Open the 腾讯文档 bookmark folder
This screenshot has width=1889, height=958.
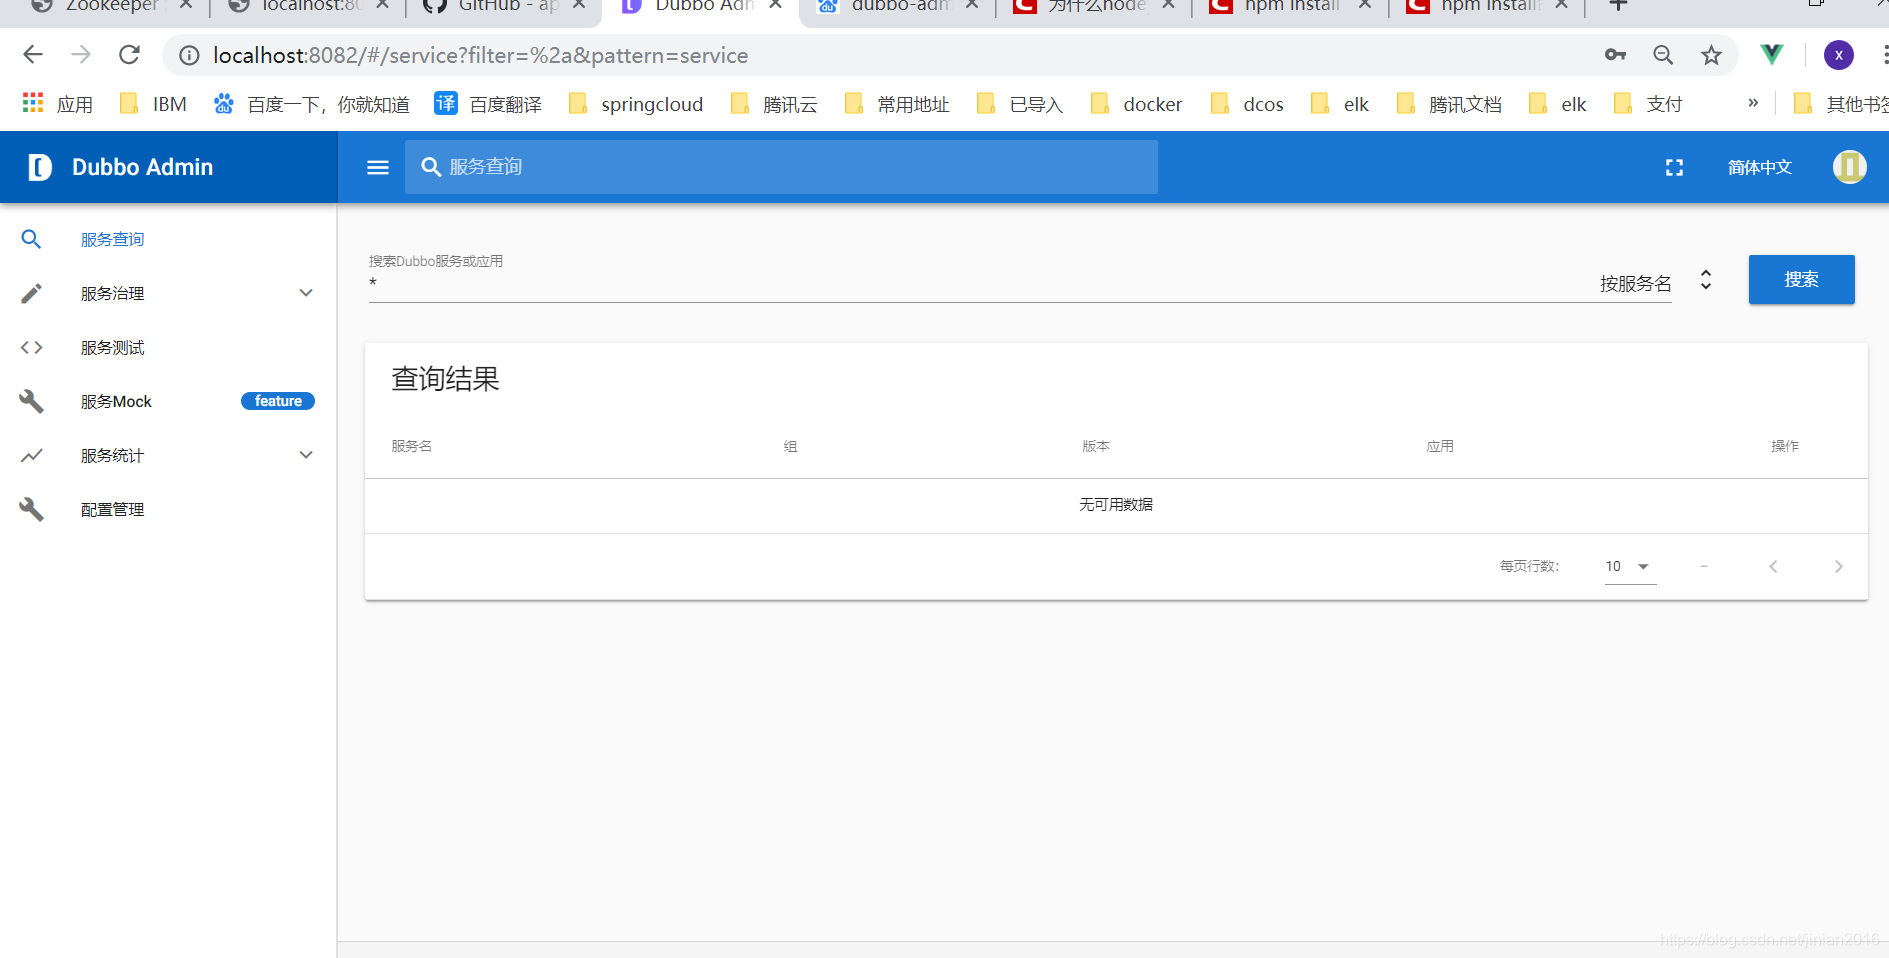coord(1449,104)
